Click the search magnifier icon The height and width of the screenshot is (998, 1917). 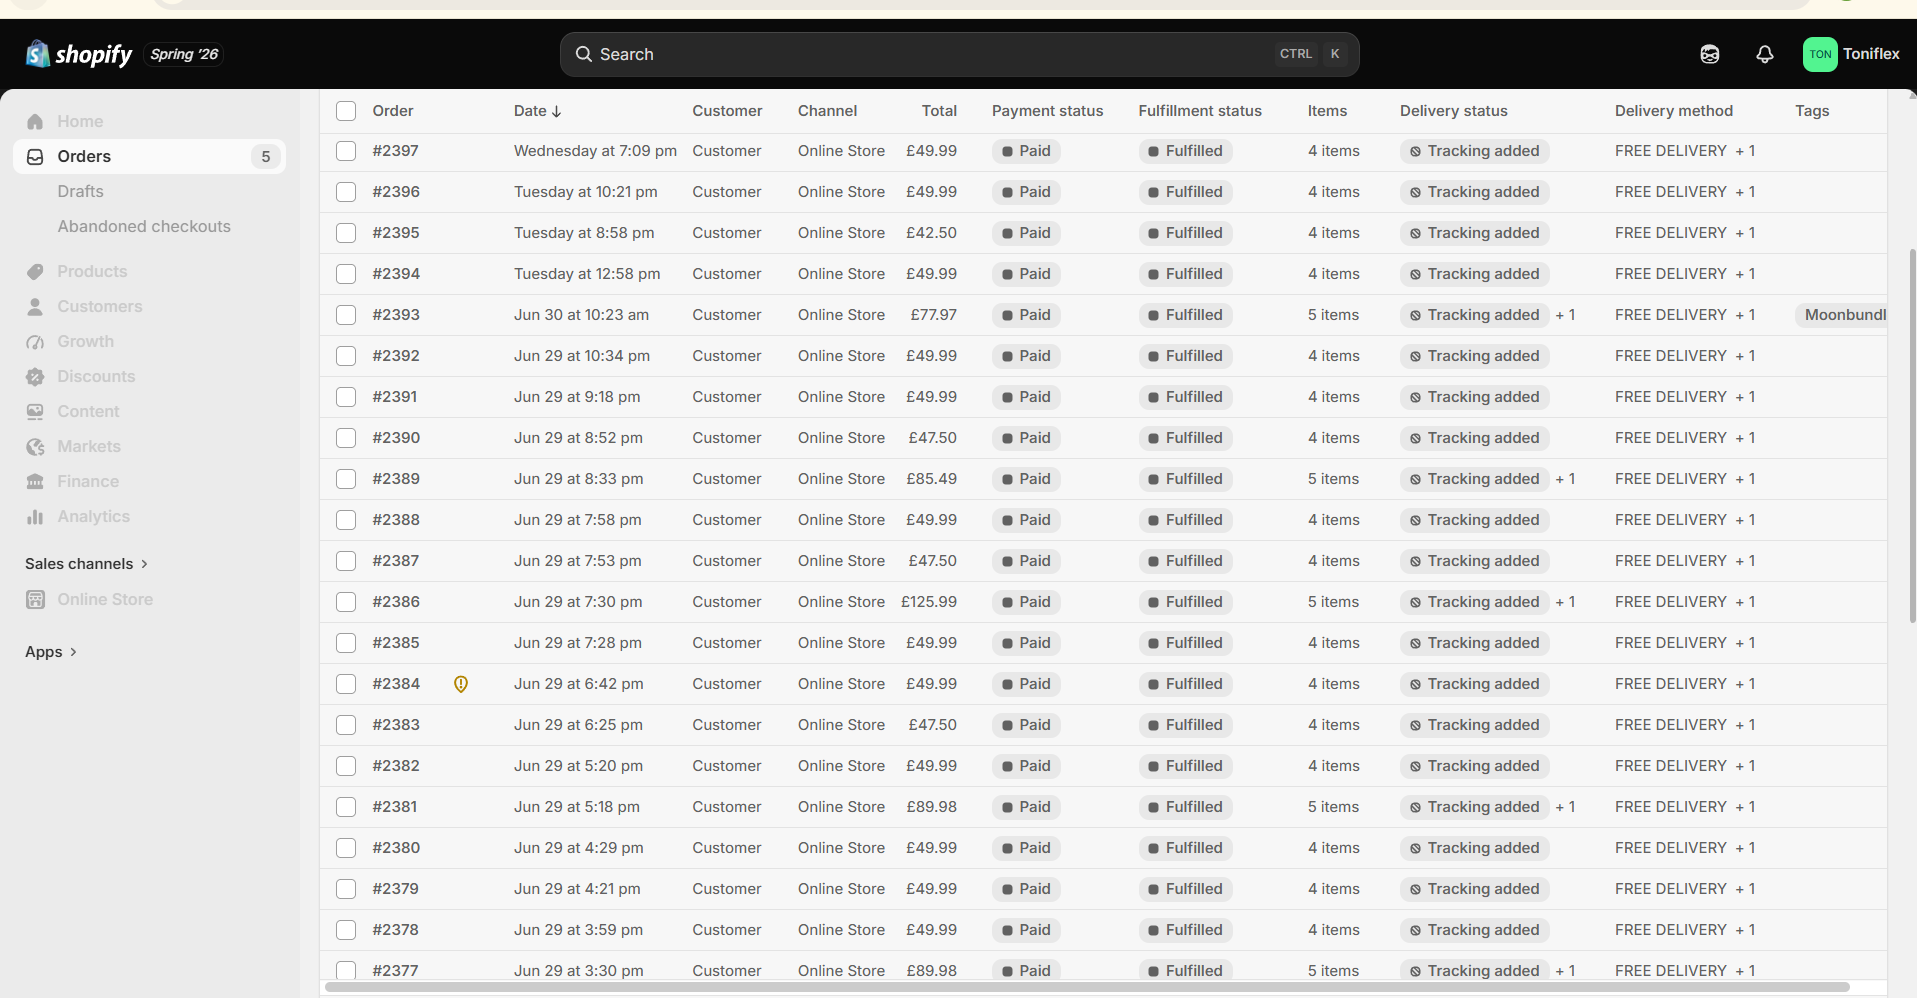pos(584,54)
